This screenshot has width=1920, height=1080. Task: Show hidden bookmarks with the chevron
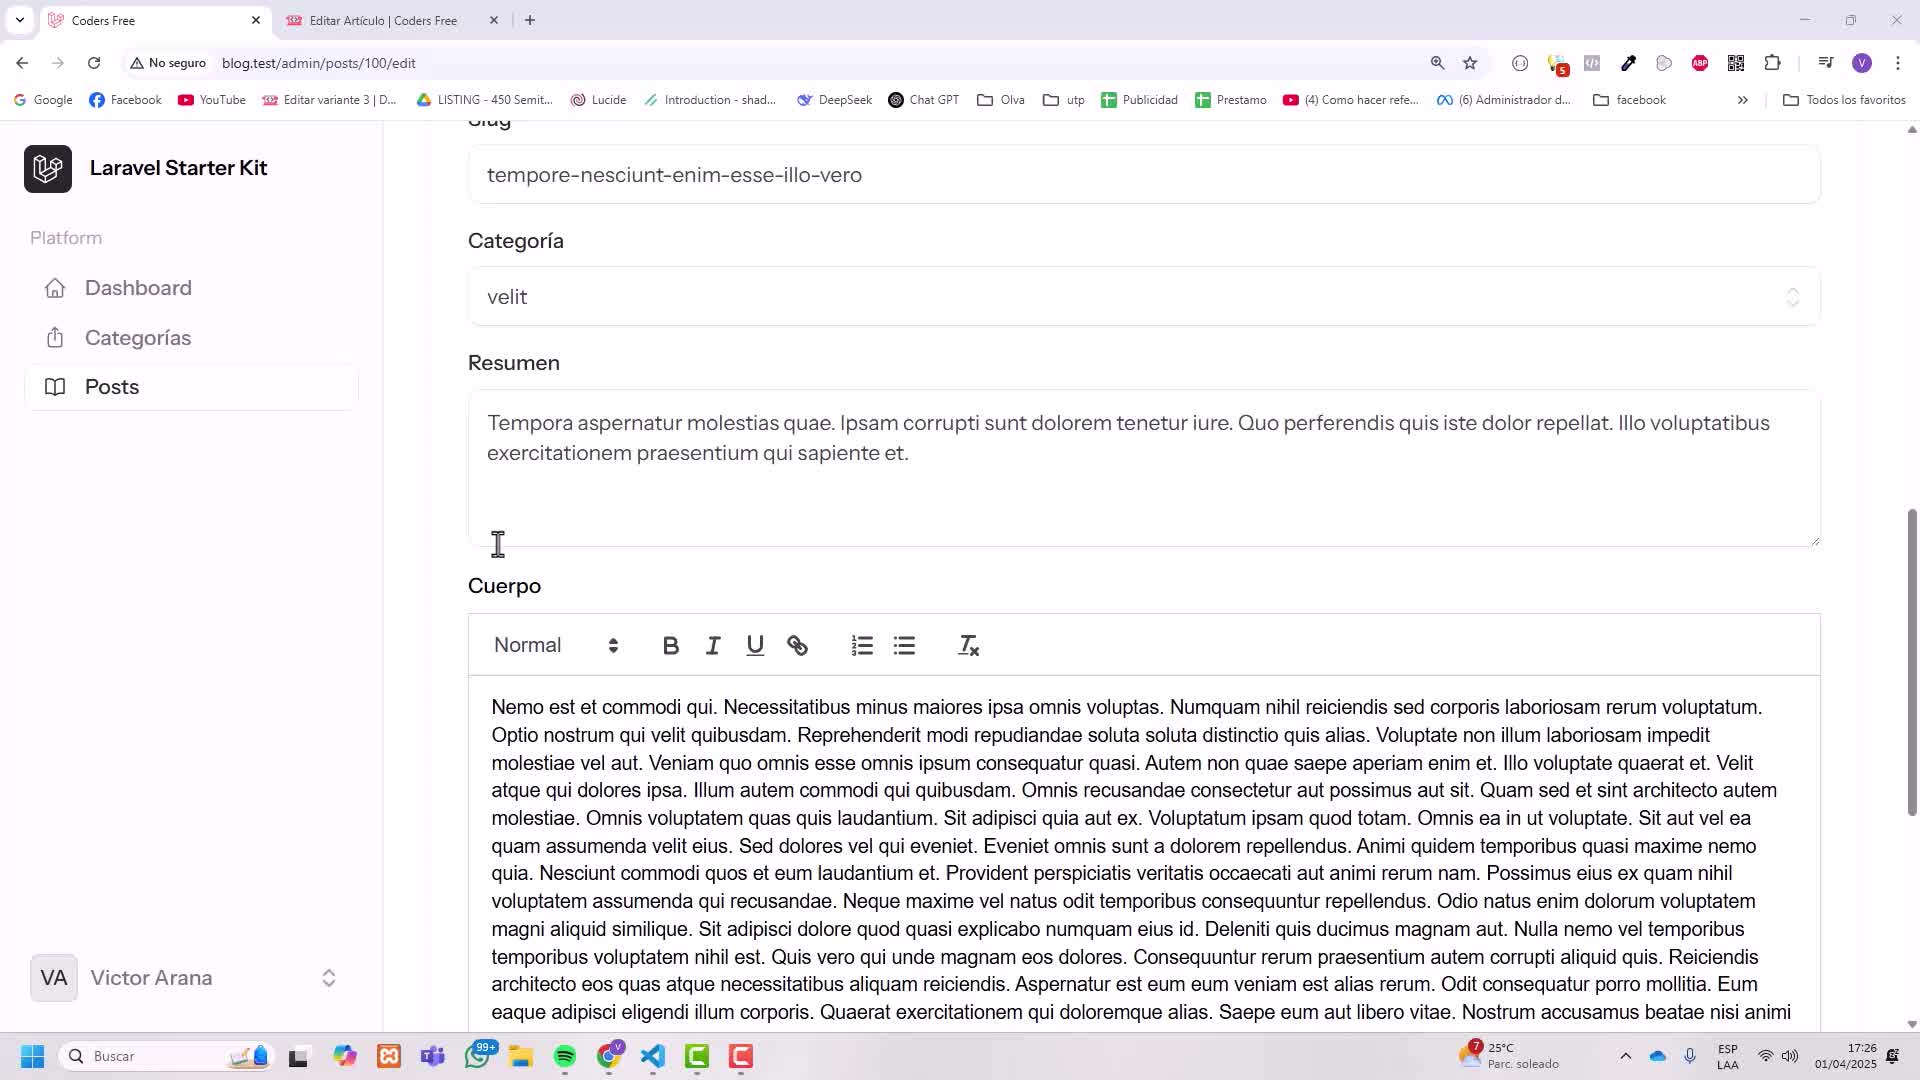point(1742,100)
